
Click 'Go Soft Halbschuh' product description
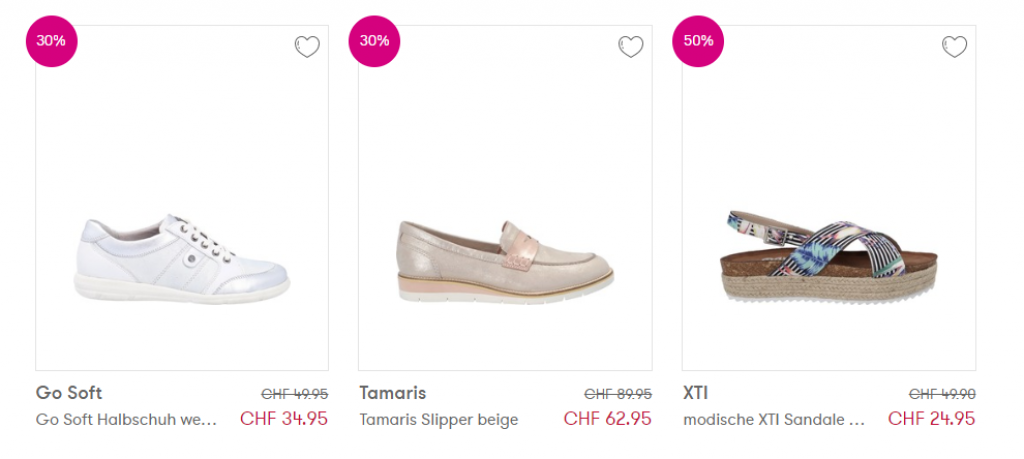pyautogui.click(x=127, y=420)
